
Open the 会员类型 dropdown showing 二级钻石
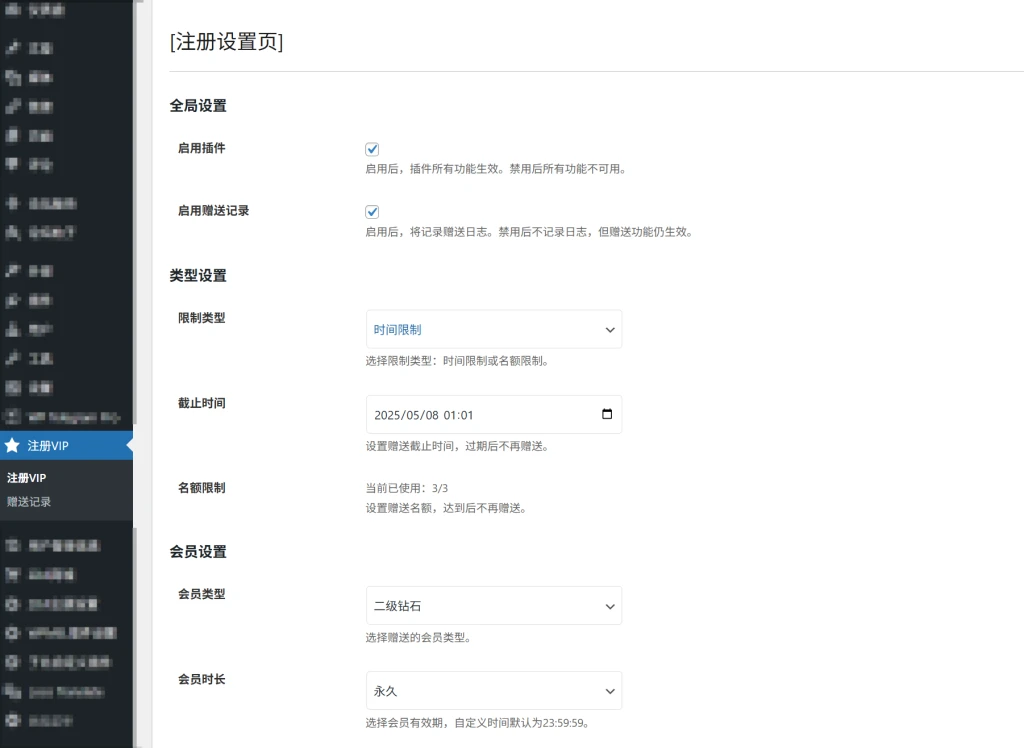click(x=494, y=606)
